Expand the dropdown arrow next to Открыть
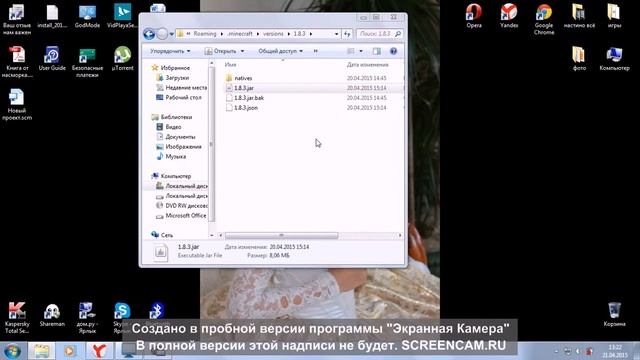This screenshot has height=360, width=640. pos(242,51)
